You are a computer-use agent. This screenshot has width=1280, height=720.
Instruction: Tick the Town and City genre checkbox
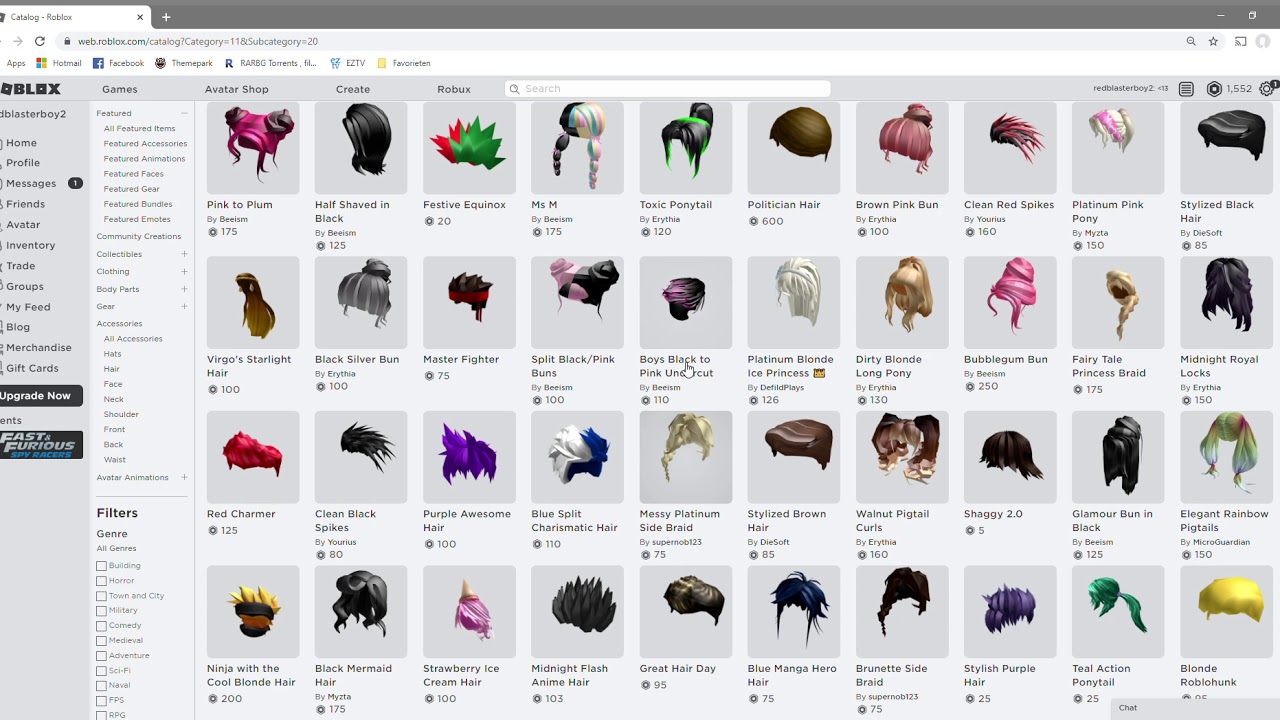[x=101, y=596]
